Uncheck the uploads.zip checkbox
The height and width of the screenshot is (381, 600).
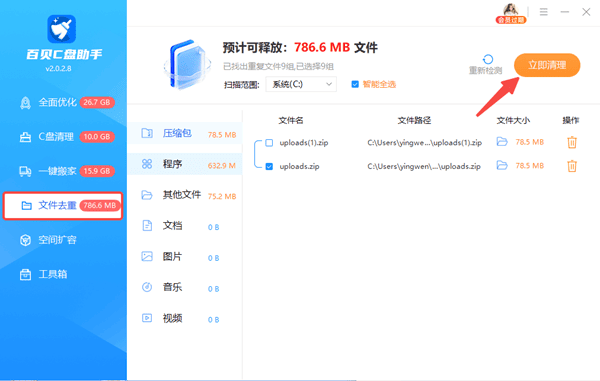pos(269,166)
